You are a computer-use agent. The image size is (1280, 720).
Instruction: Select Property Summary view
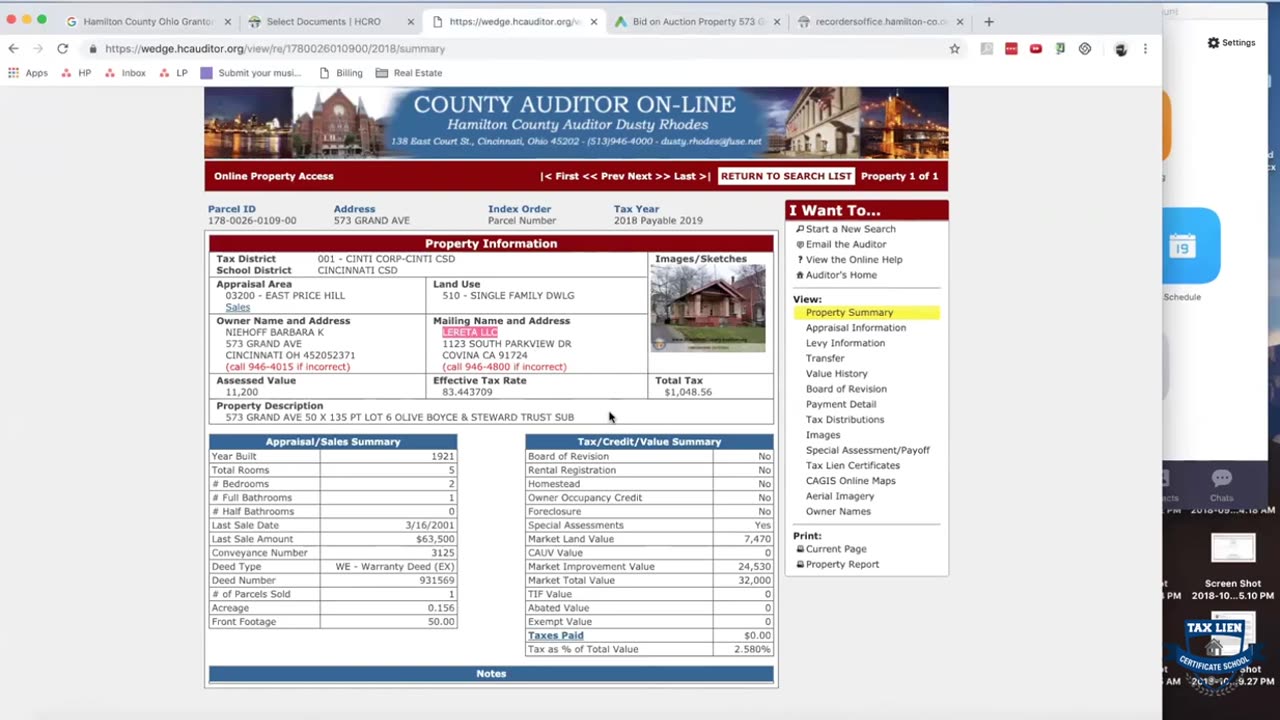coord(849,313)
